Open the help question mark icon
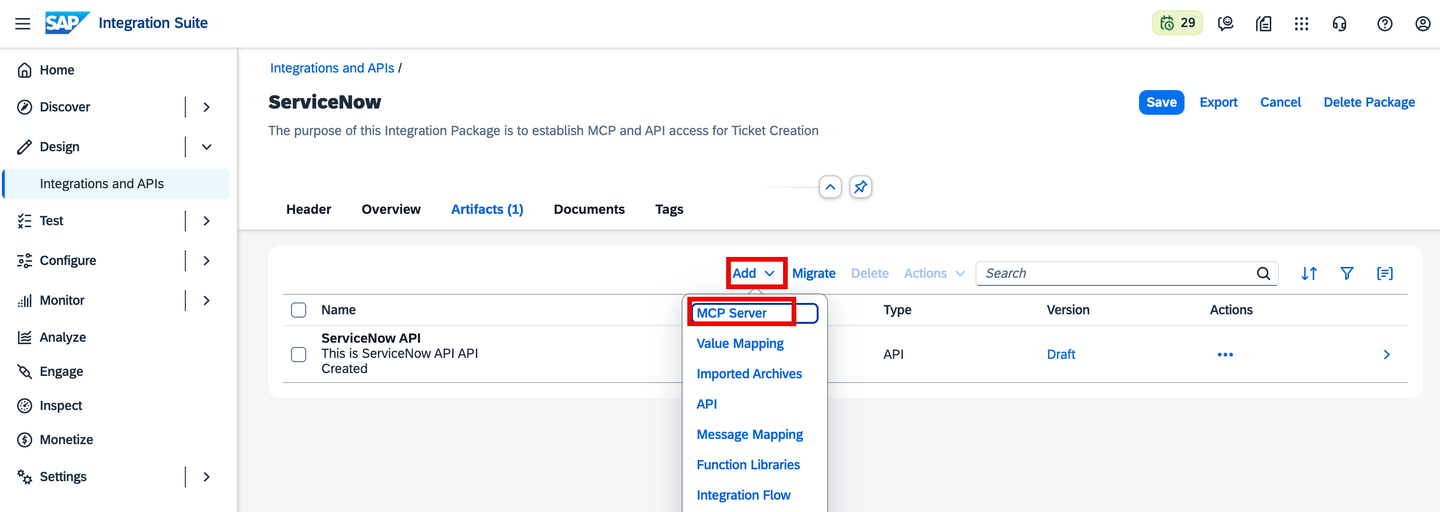Image resolution: width=1440 pixels, height=512 pixels. 1385,24
